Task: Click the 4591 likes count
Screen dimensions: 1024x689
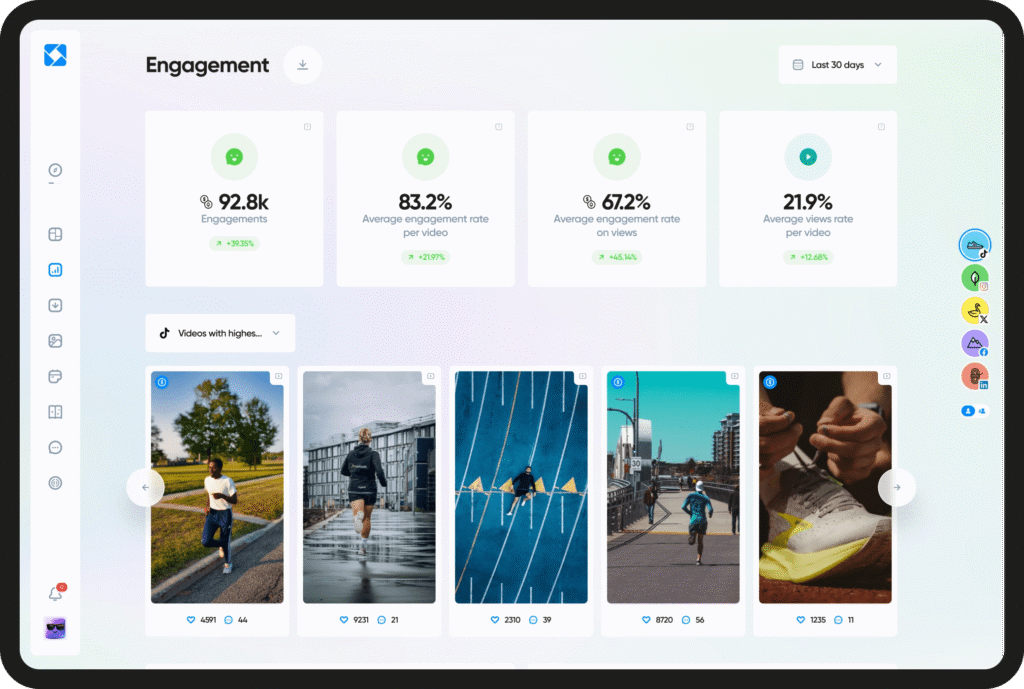Action: 208,620
